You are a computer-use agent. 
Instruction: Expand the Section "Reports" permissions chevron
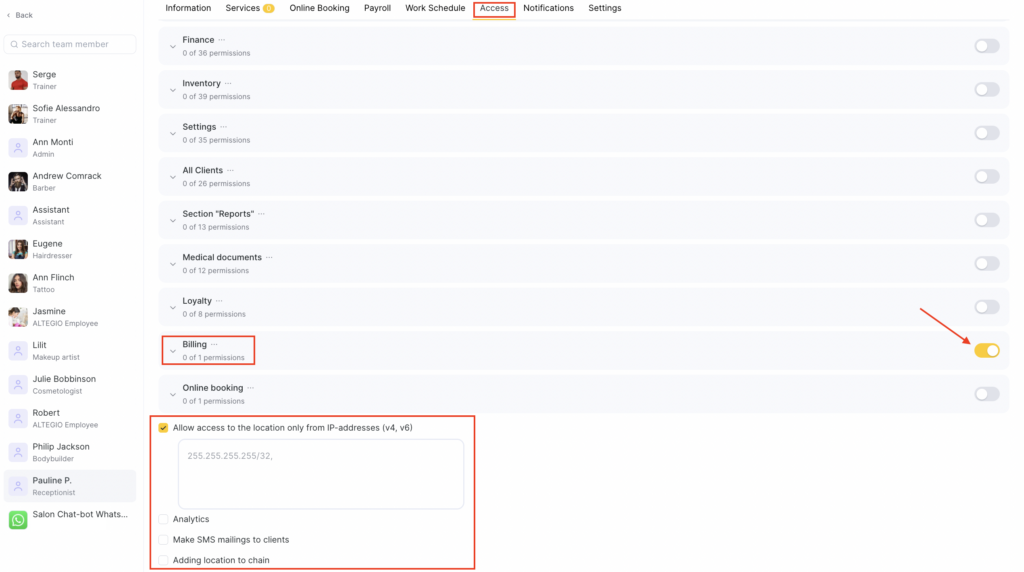[x=173, y=220]
